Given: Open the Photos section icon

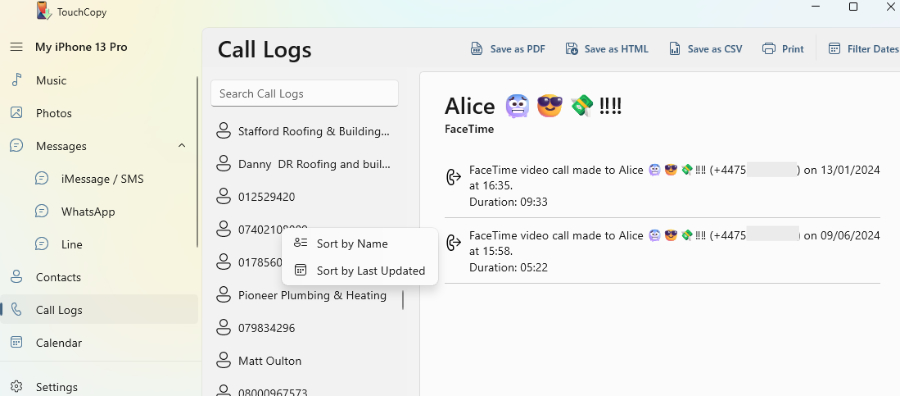Looking at the screenshot, I should pos(17,112).
